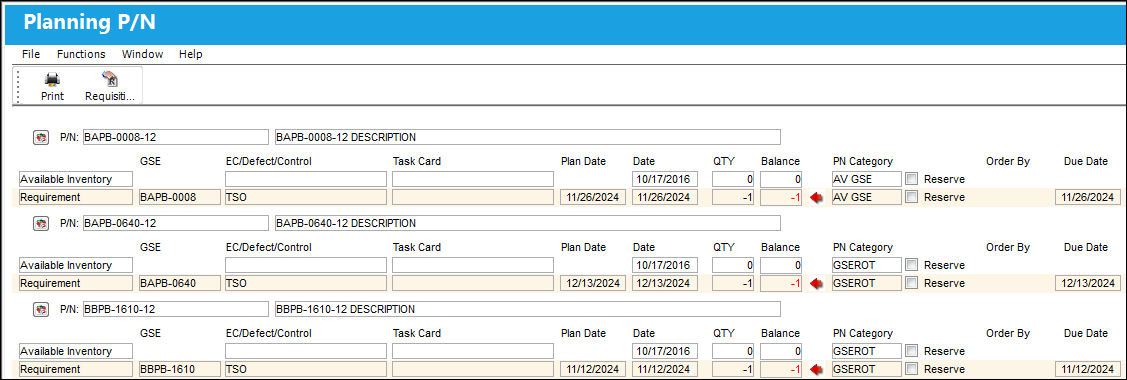The height and width of the screenshot is (380, 1127).
Task: Click the part icon beside P/N BAPB-0008-12
Action: pos(42,137)
